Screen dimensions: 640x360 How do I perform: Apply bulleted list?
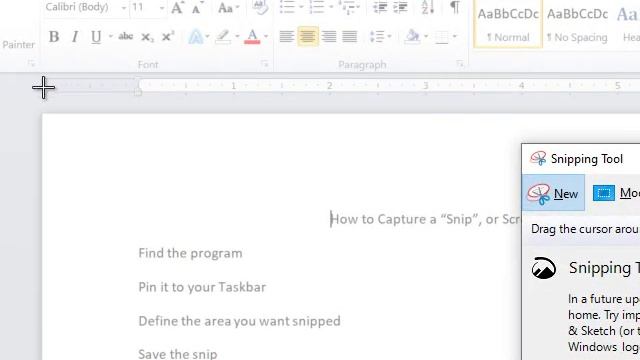click(287, 7)
